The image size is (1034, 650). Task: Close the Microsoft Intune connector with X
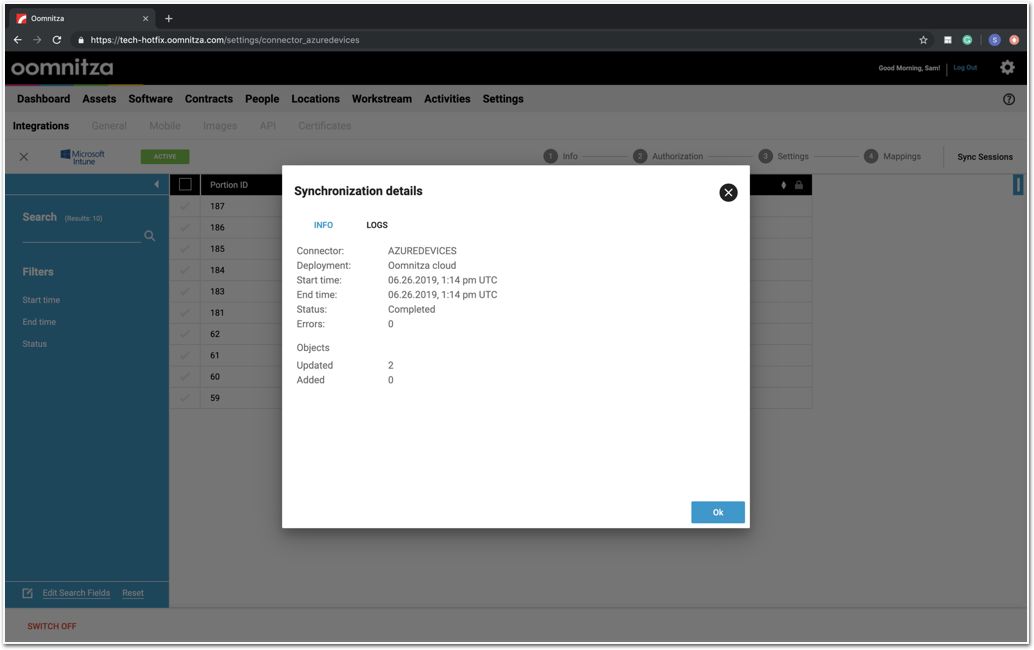(24, 157)
